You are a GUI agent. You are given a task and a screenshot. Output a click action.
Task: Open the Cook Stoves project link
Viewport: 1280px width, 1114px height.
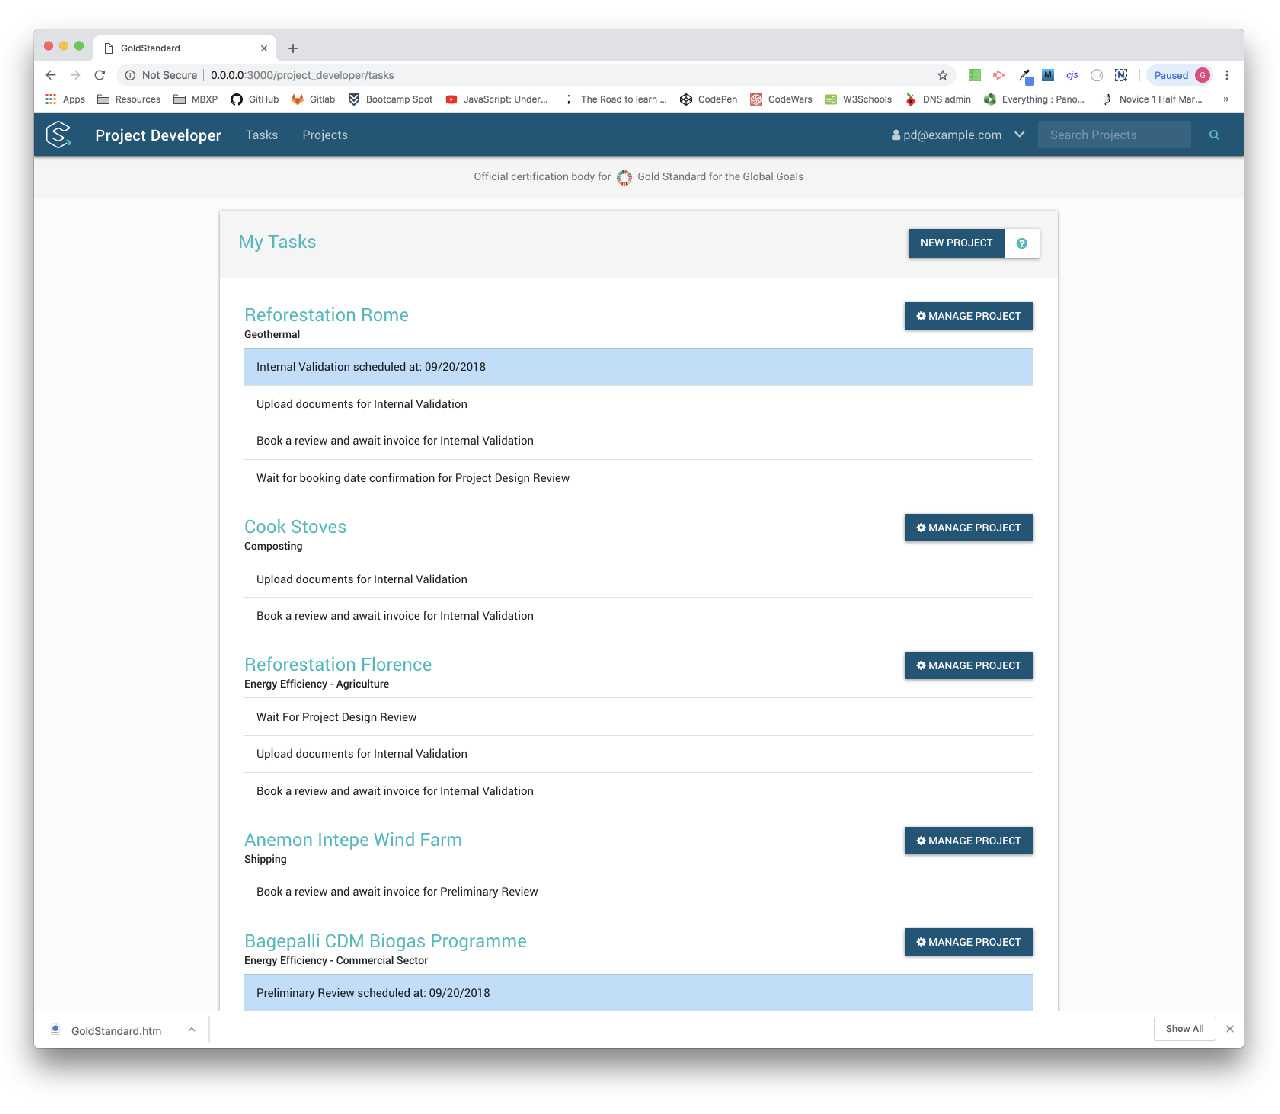click(295, 527)
